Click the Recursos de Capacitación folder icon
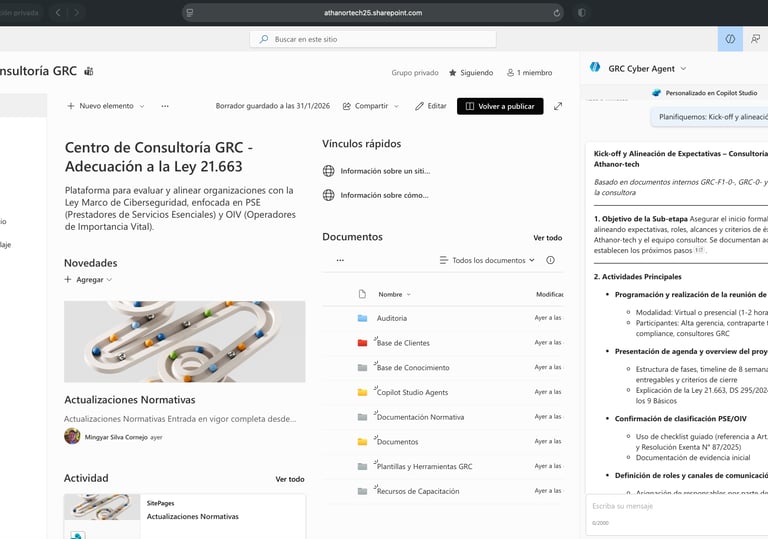The width and height of the screenshot is (768, 539). click(x=362, y=491)
